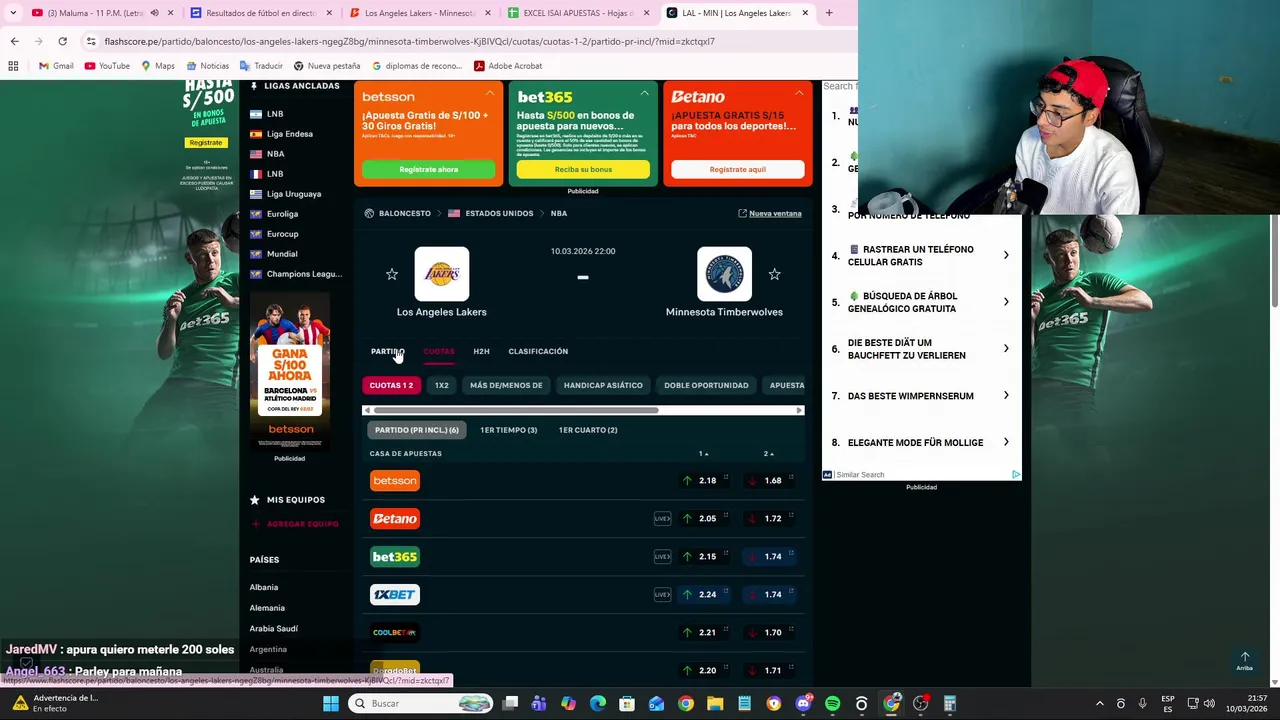The width and height of the screenshot is (1280, 720).
Task: Favorite Los Angeles Lakers with star icon
Action: (392, 274)
